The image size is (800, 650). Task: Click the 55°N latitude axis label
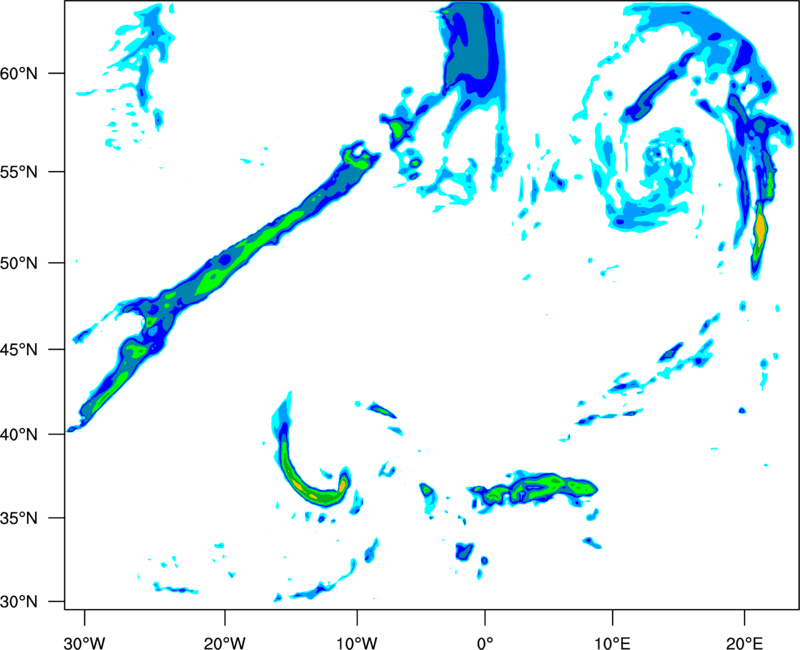tap(19, 172)
